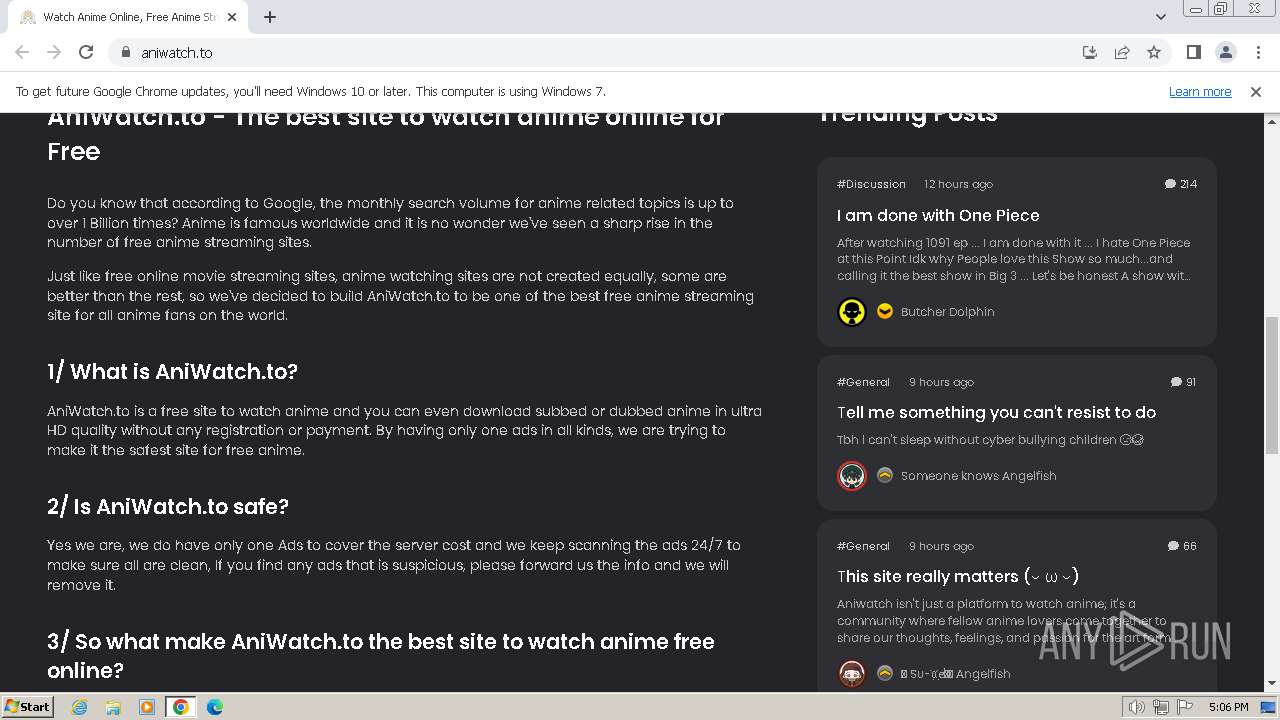This screenshot has height=720, width=1280.
Task: Go forward to next page
Action: point(54,52)
